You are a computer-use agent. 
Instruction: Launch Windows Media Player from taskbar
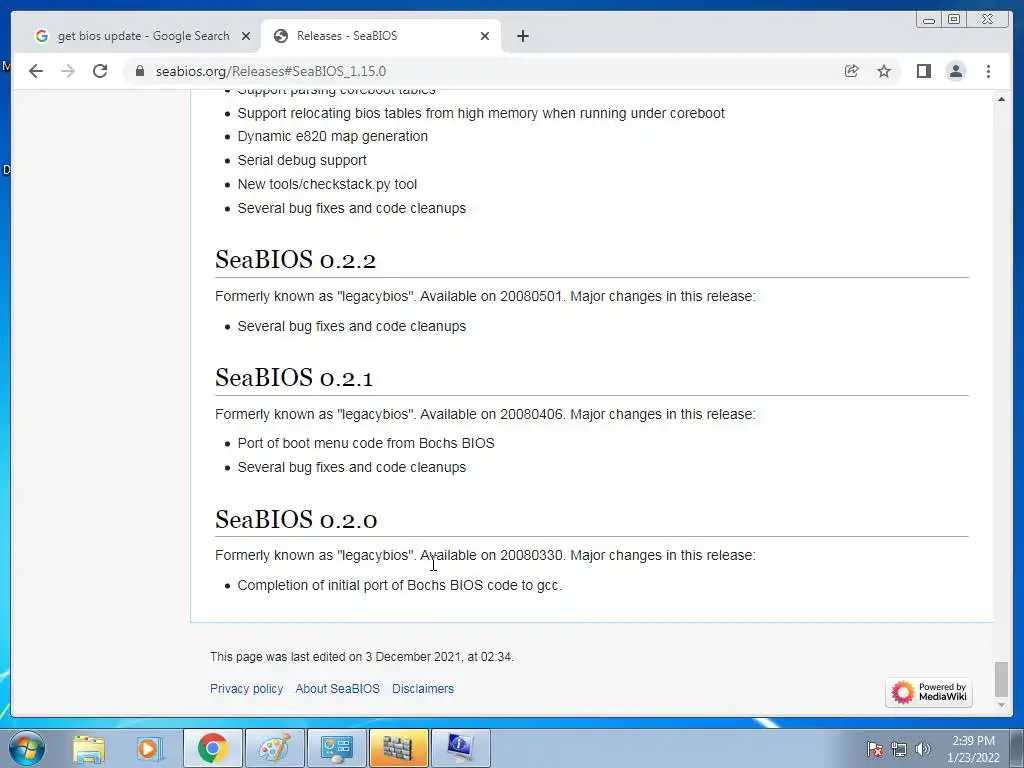(148, 748)
